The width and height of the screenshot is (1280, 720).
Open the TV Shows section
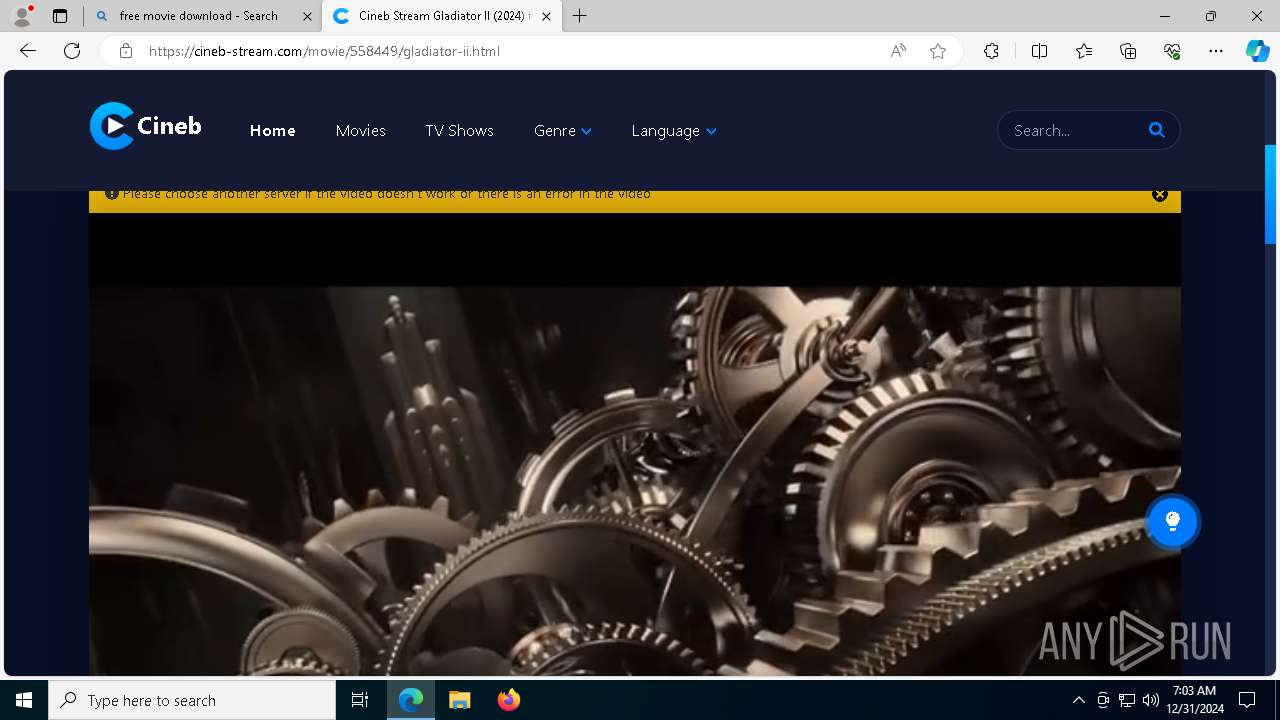pyautogui.click(x=459, y=131)
